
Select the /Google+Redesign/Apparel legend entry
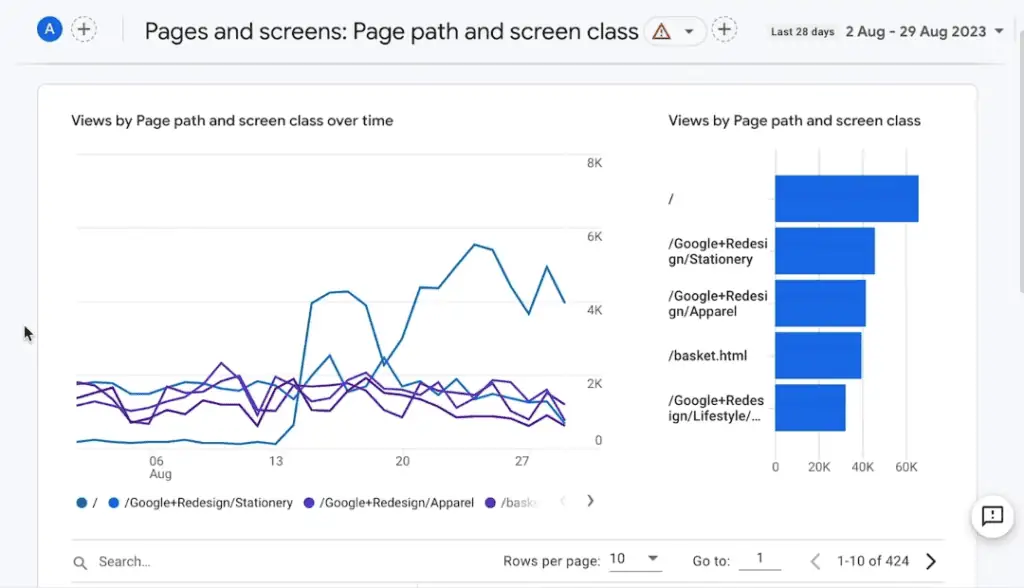pos(395,503)
